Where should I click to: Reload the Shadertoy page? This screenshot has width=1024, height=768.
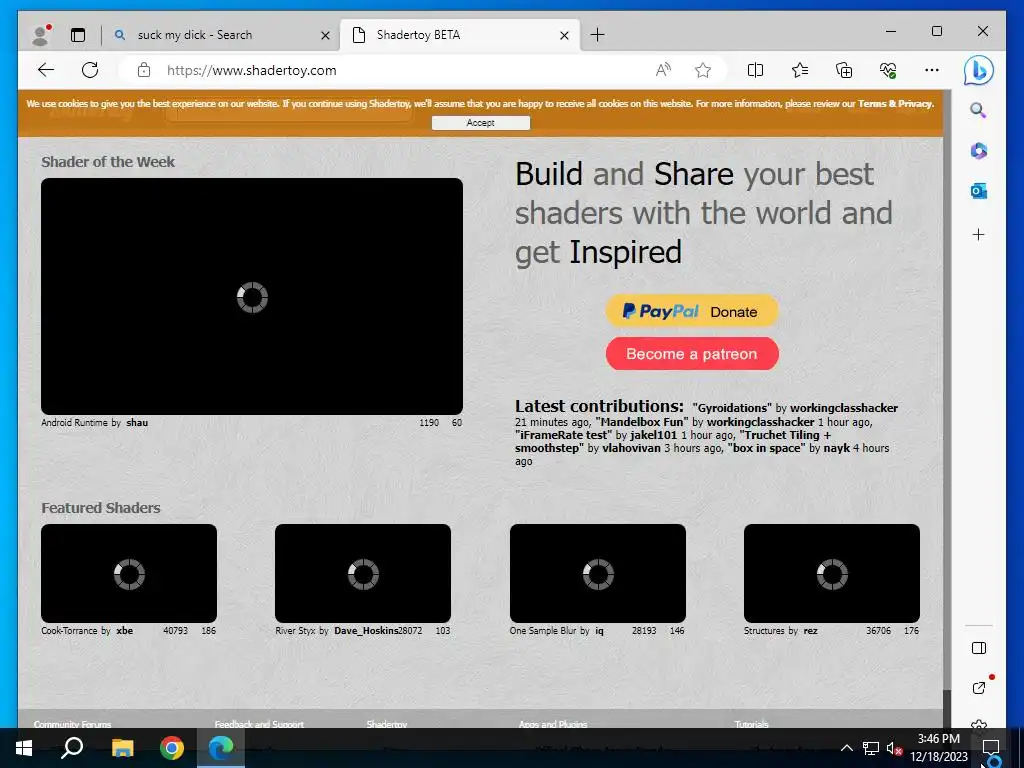tap(90, 70)
